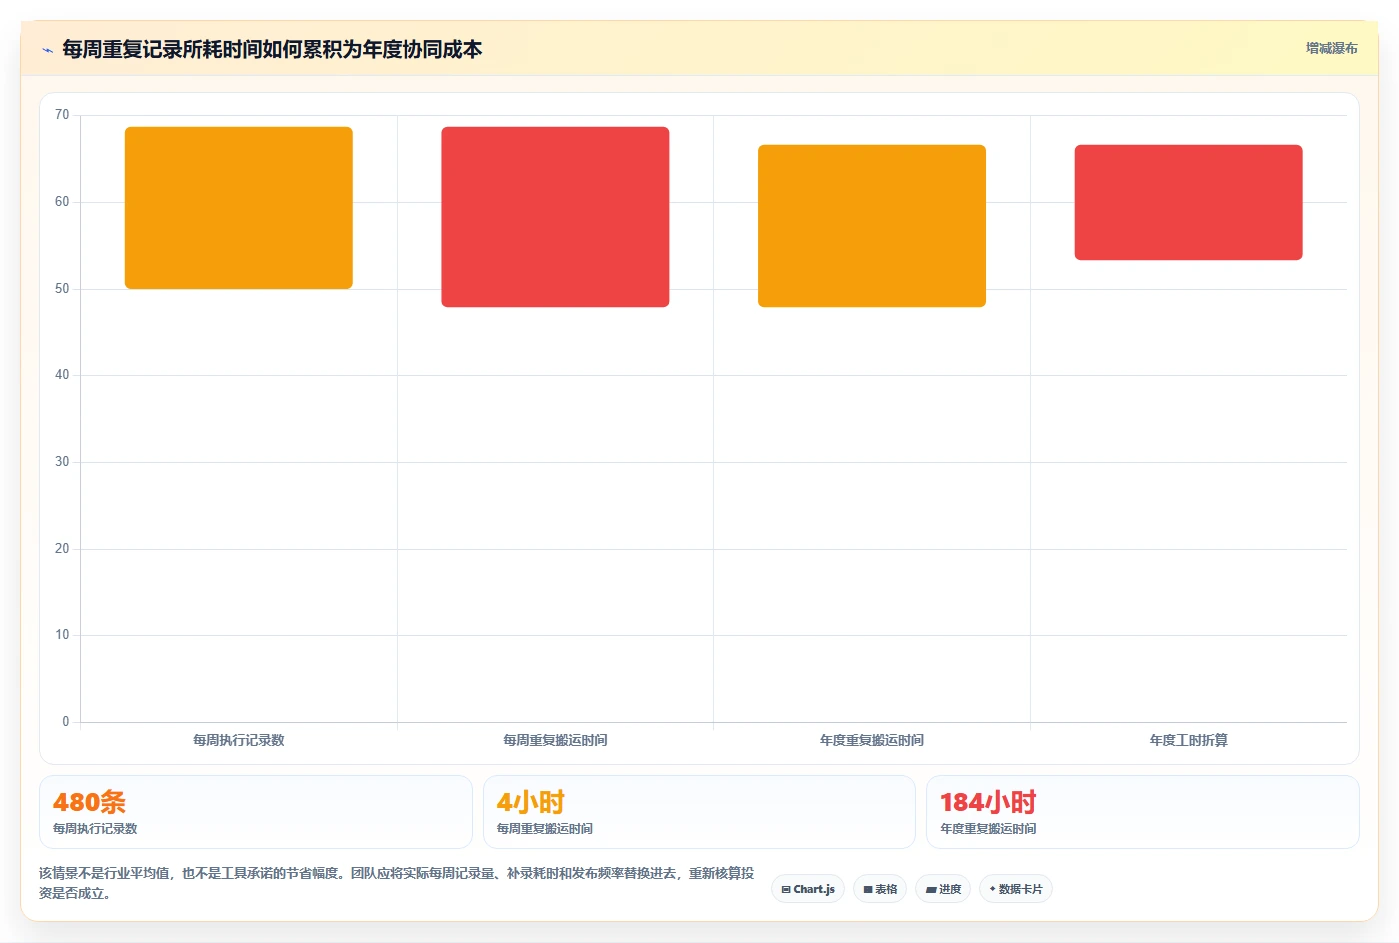The height and width of the screenshot is (943, 1399).
Task: Click the x-axis label 年度重复搬运时间
Action: tap(872, 740)
